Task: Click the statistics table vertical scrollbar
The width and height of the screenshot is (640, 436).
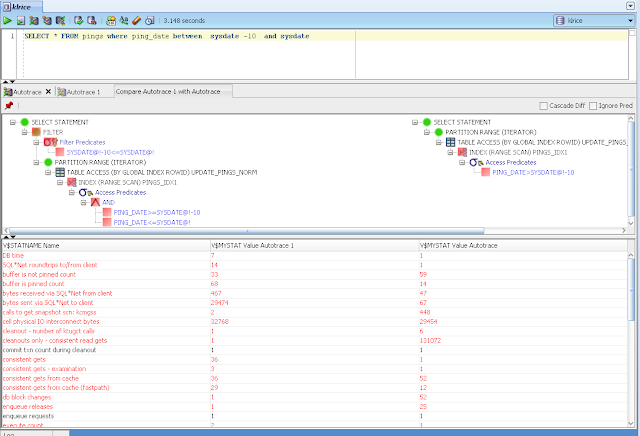Action: point(631,289)
